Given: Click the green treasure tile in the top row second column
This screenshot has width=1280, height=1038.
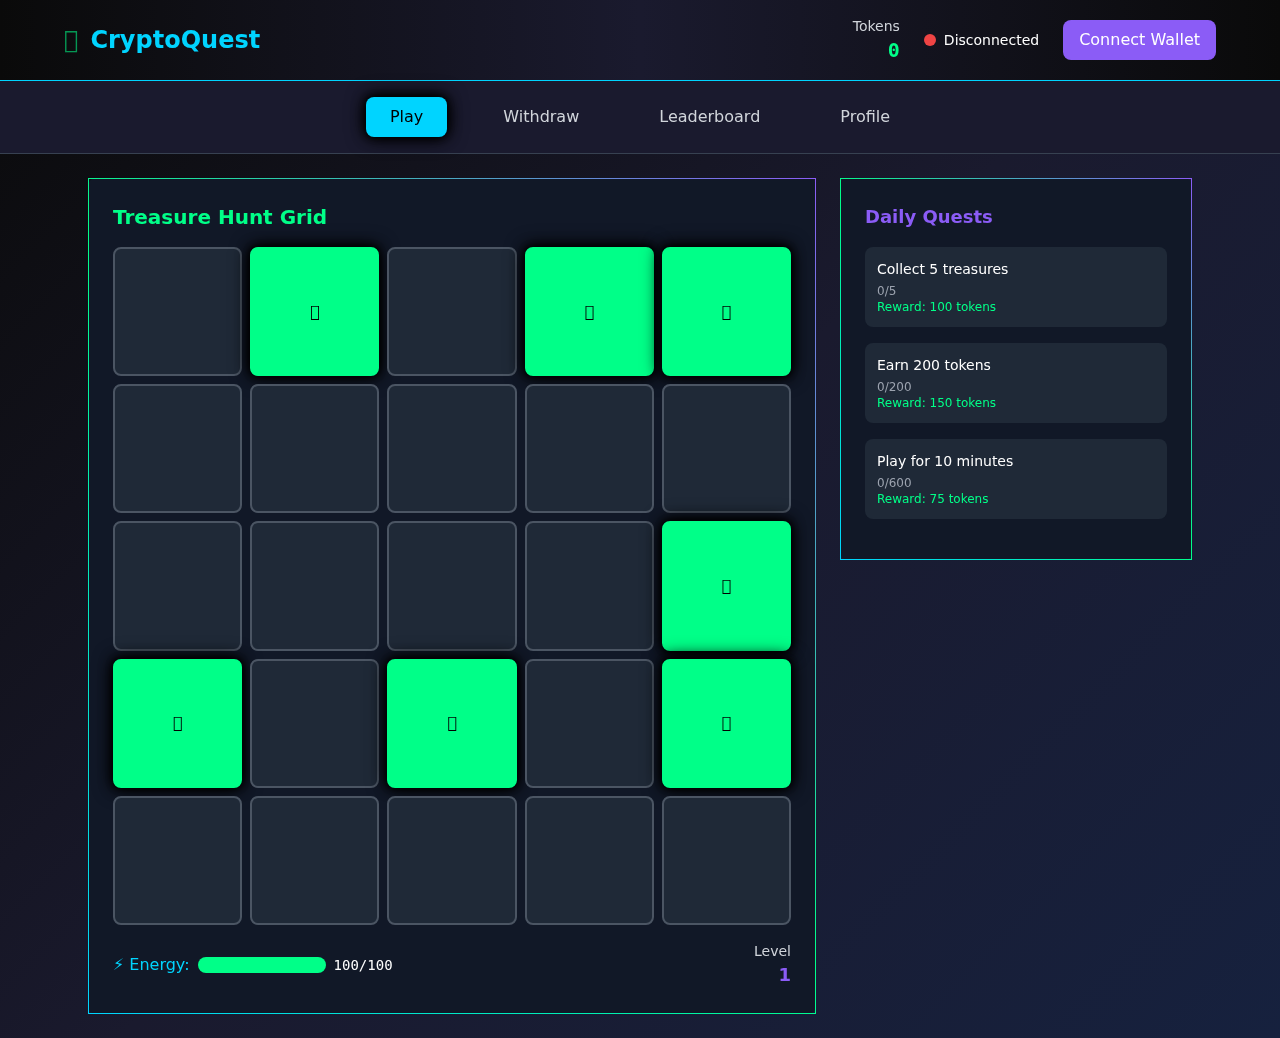Looking at the screenshot, I should pyautogui.click(x=314, y=311).
